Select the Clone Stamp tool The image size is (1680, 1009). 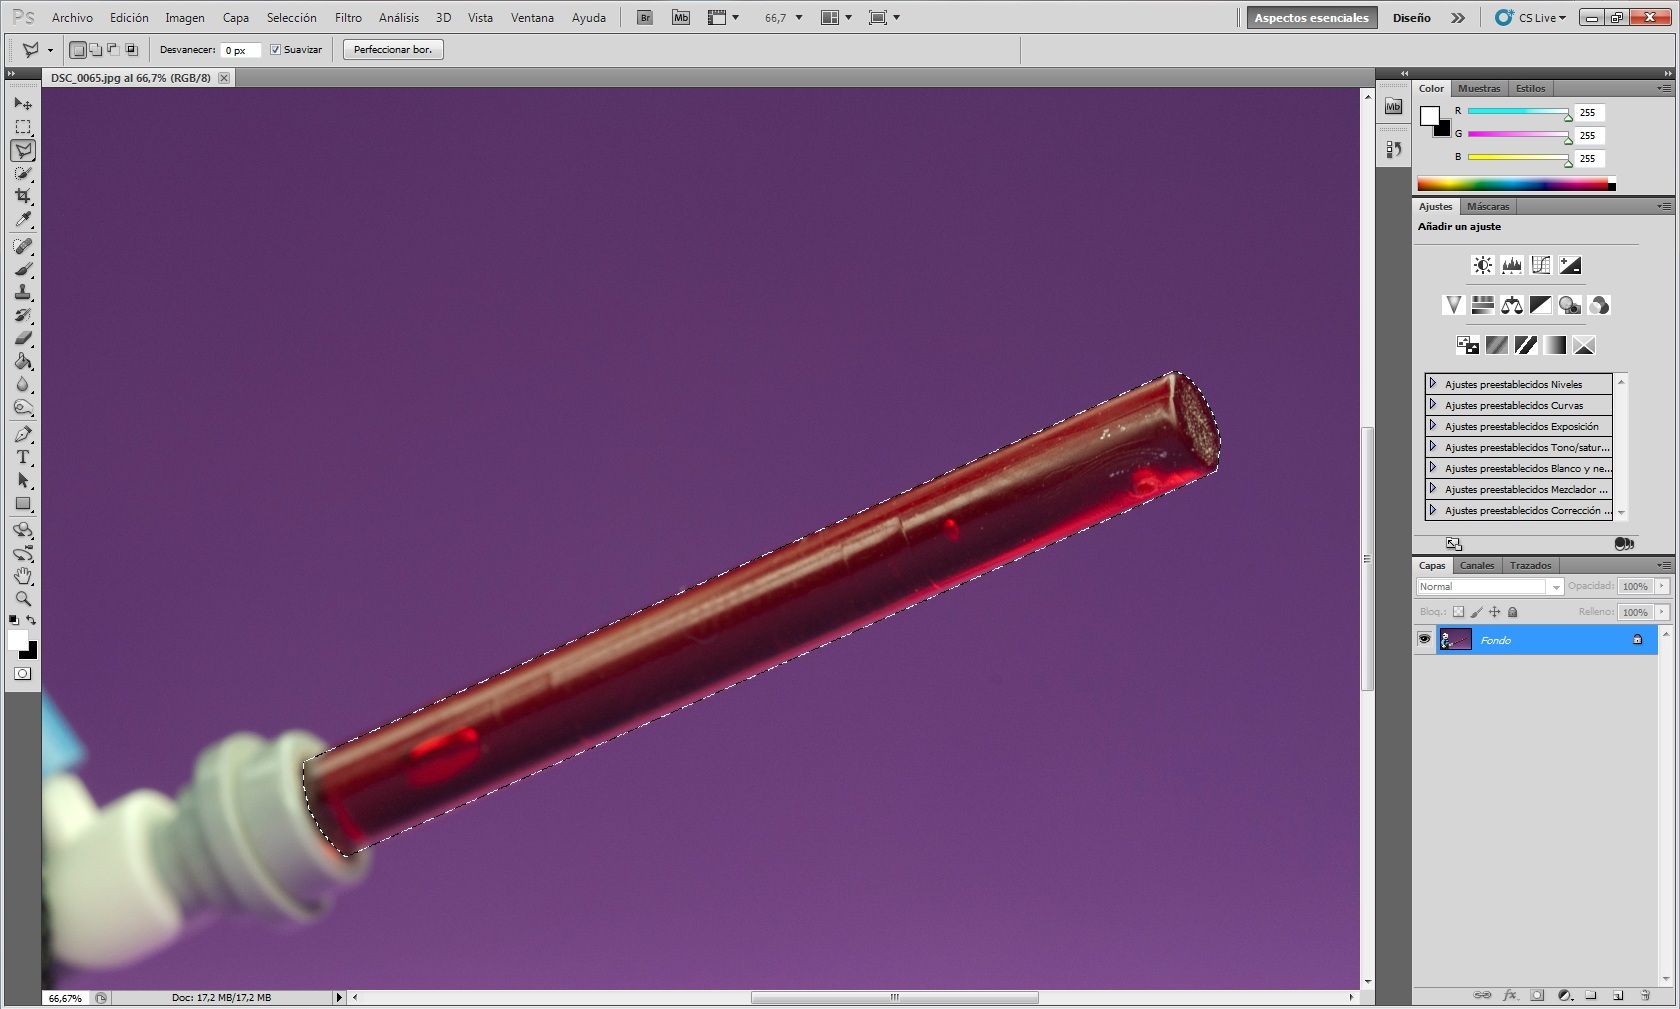tap(23, 292)
